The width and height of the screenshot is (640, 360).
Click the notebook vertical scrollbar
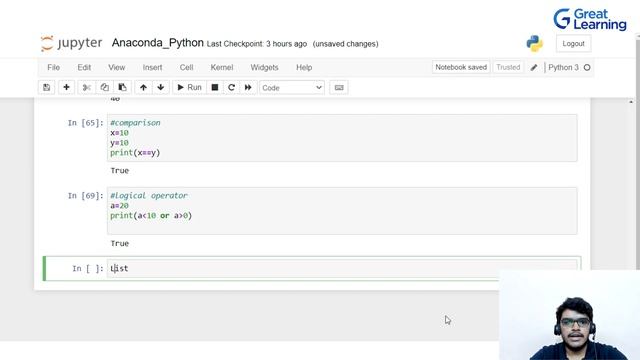click(631, 184)
